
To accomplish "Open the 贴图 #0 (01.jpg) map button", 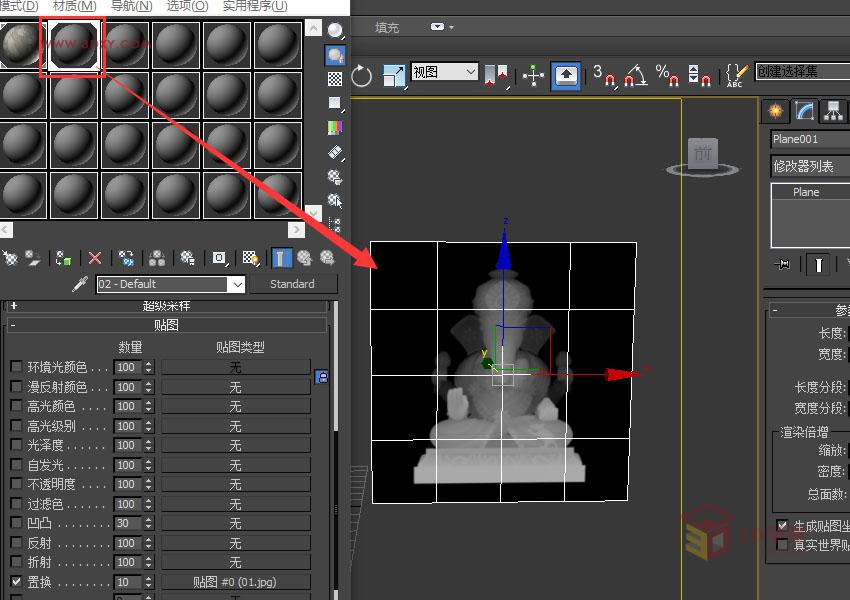I will (x=236, y=581).
